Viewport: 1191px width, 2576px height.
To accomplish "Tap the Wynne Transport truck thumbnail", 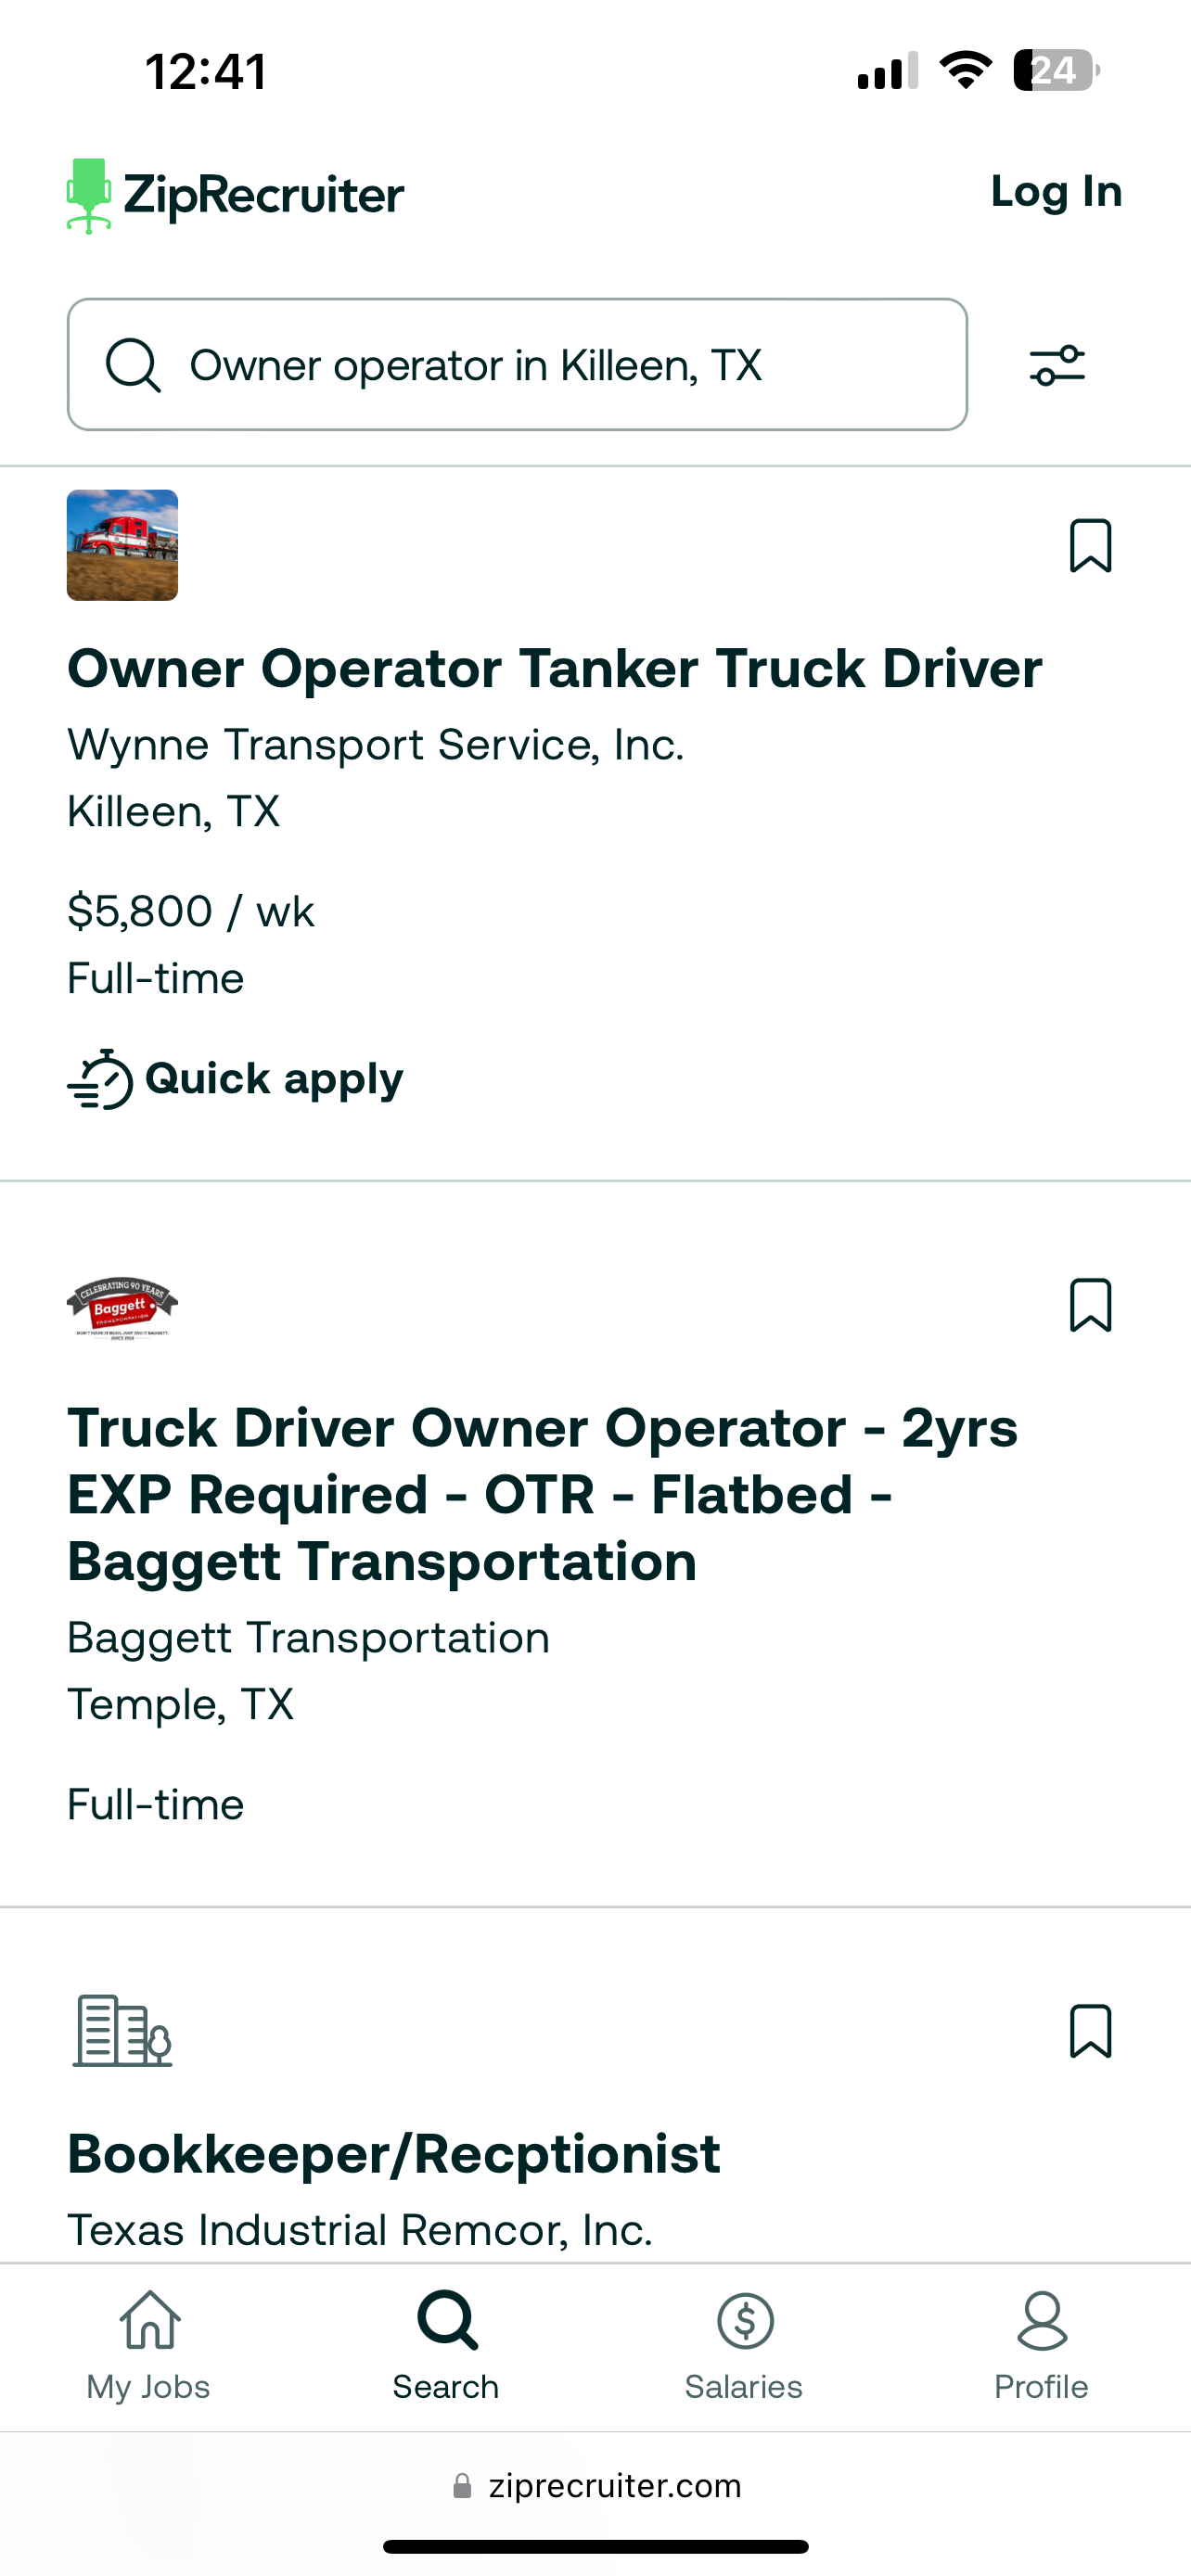I will pos(122,545).
